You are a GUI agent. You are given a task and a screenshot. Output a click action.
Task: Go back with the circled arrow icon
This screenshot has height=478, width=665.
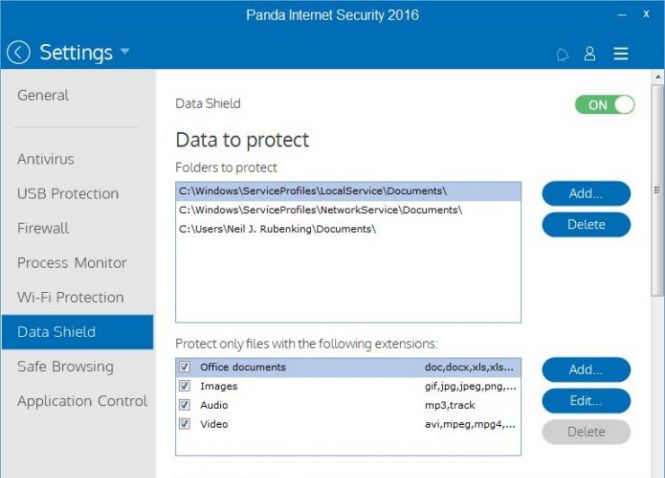tap(18, 53)
